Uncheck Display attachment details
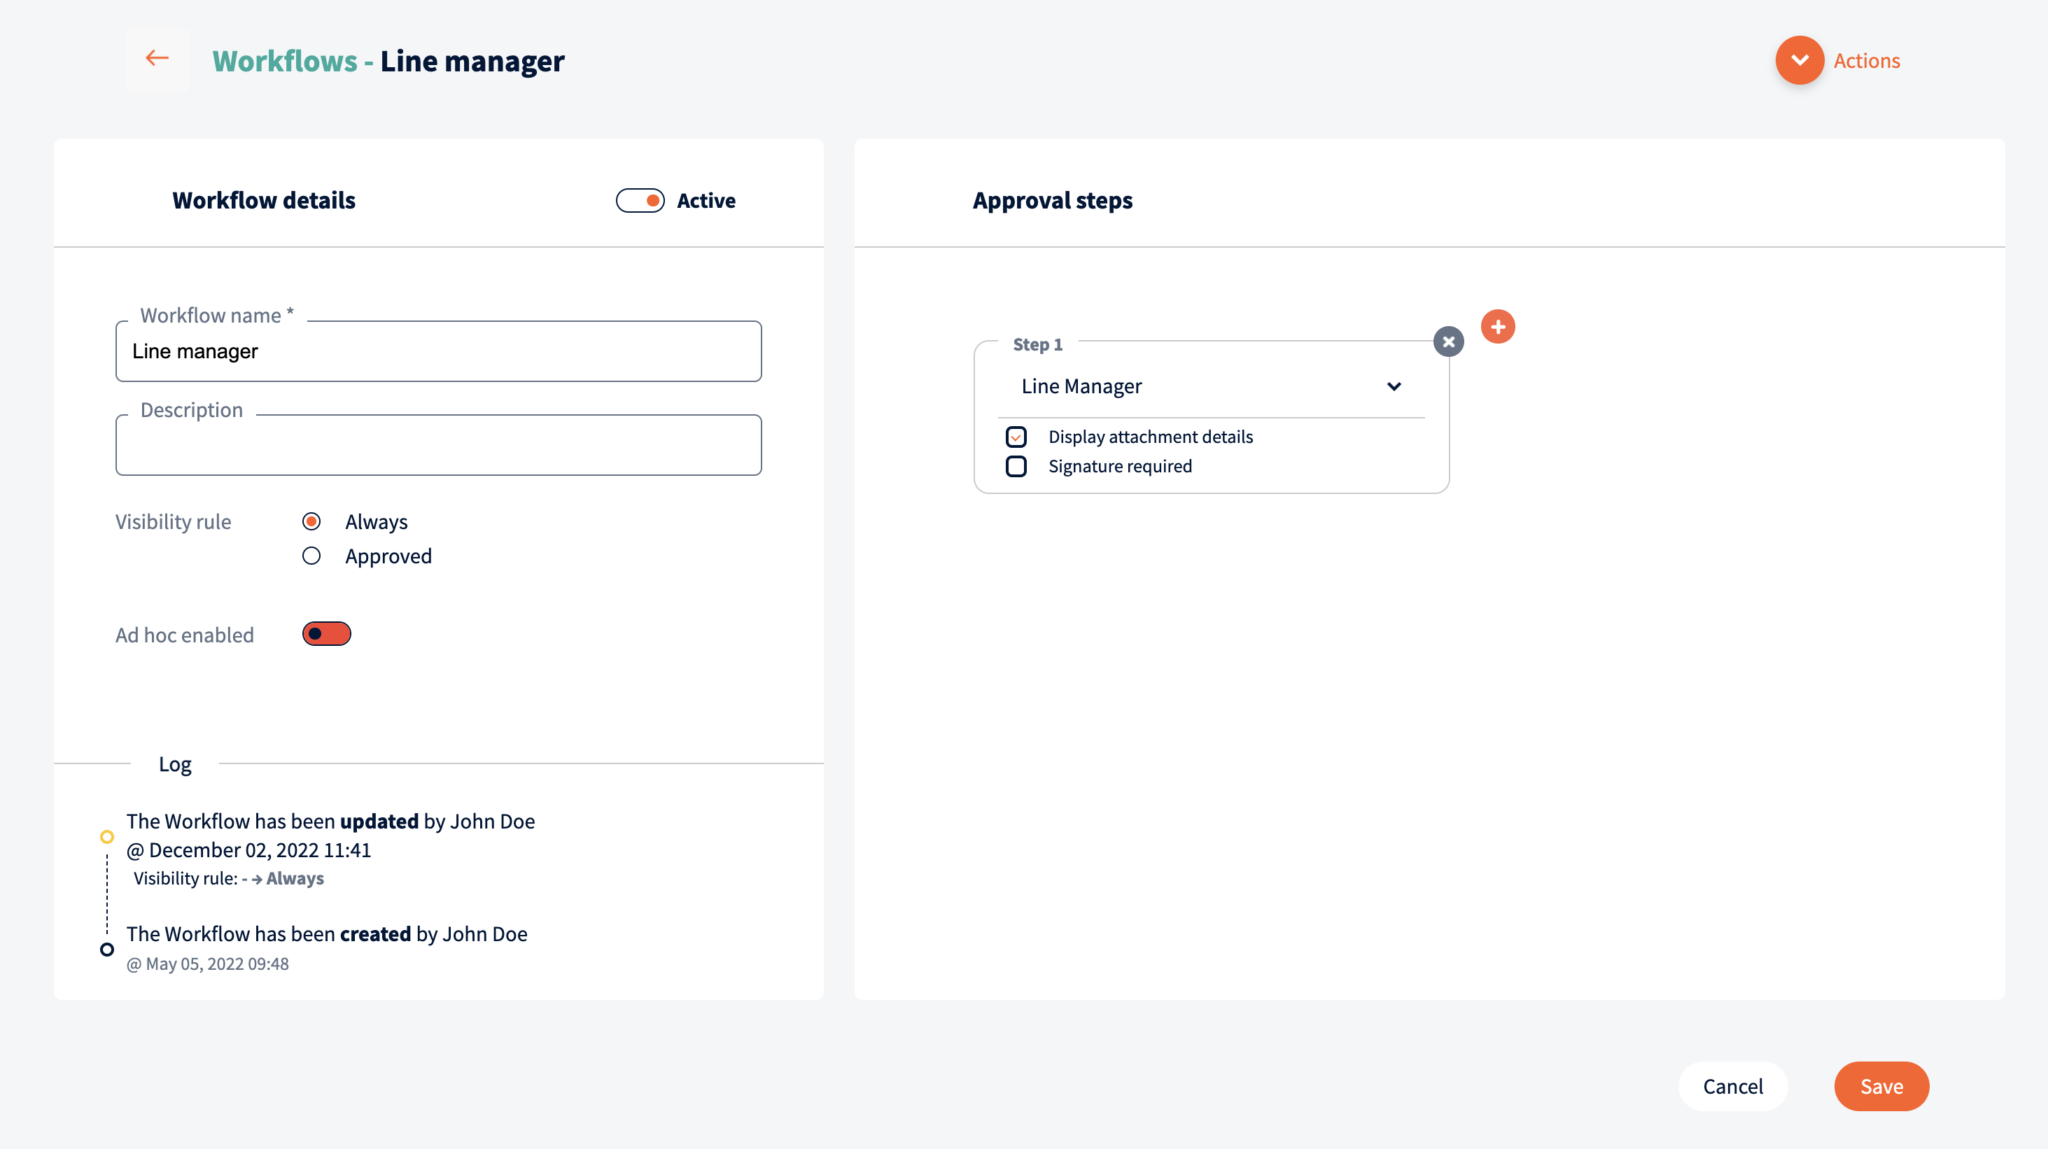Image resolution: width=2048 pixels, height=1149 pixels. pos(1016,436)
